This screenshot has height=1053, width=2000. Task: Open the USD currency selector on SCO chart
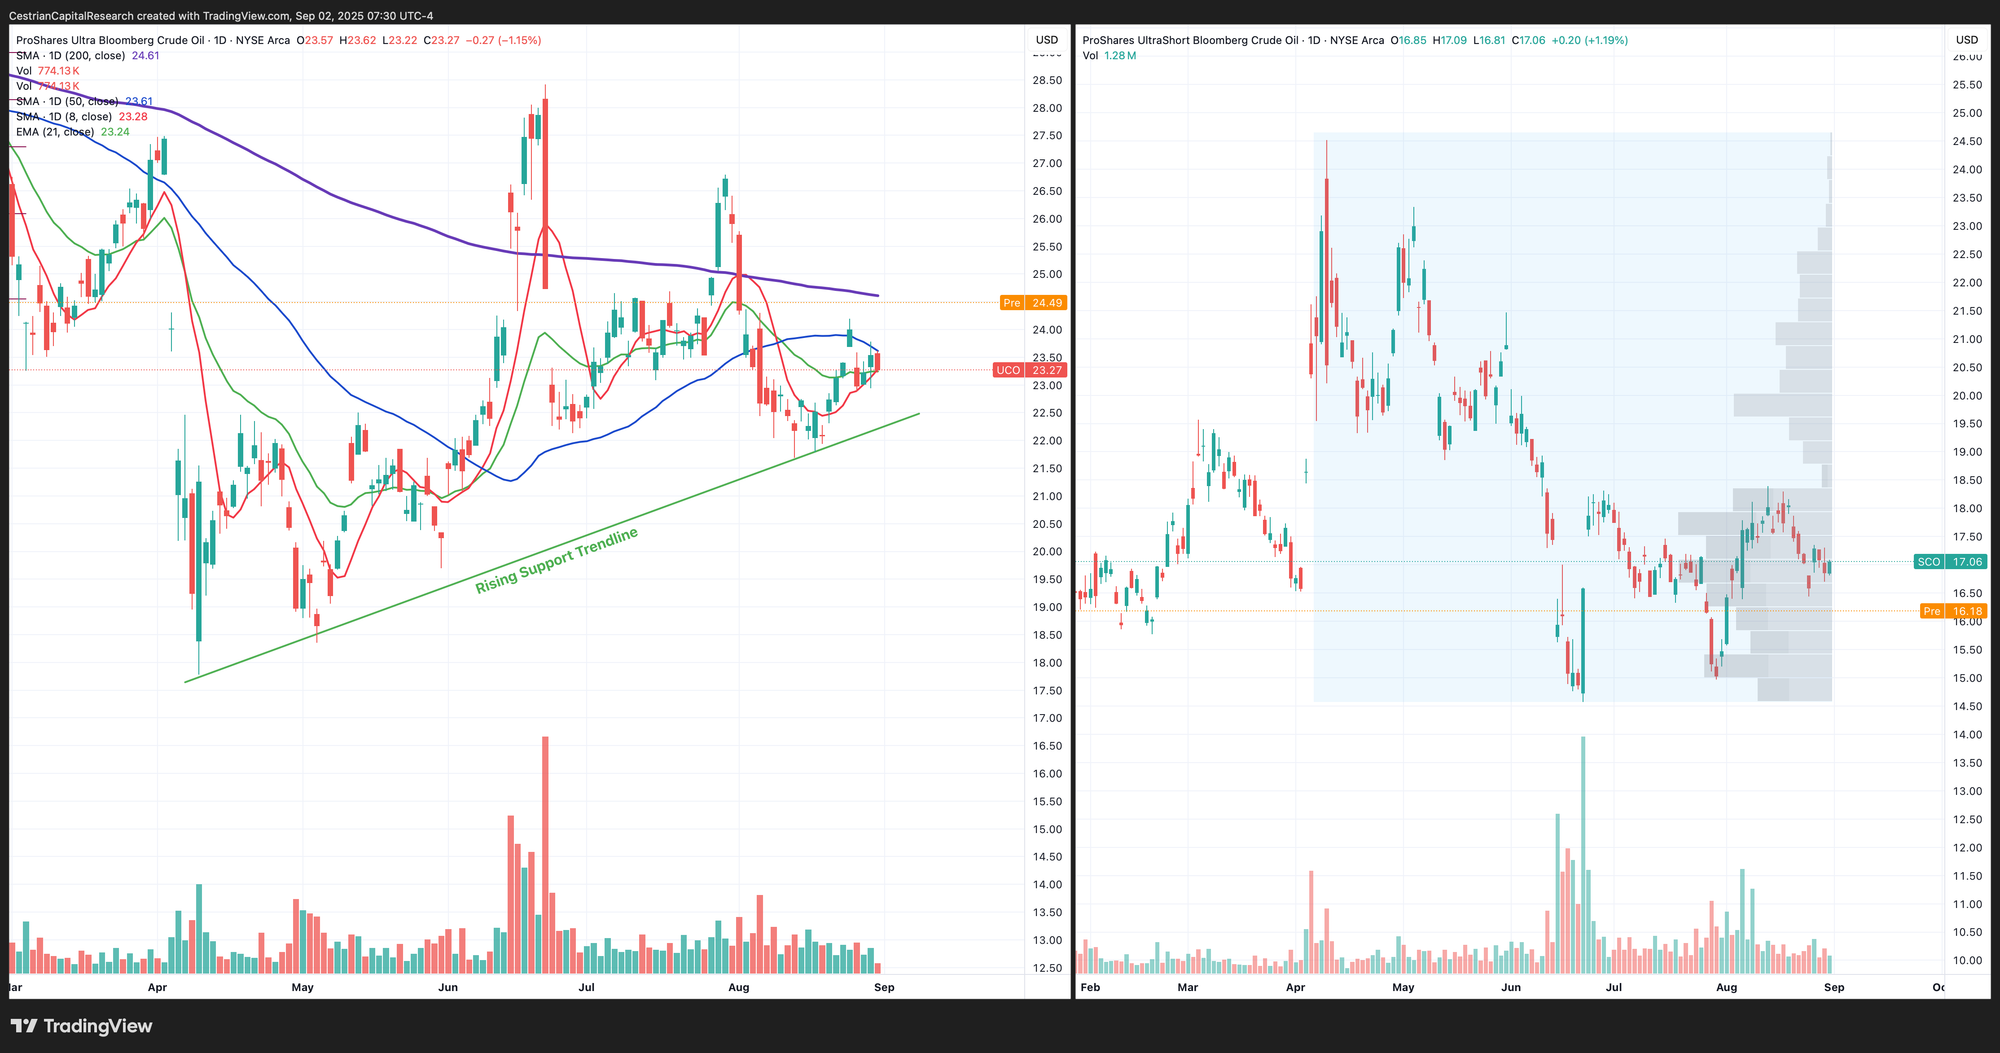point(1966,41)
